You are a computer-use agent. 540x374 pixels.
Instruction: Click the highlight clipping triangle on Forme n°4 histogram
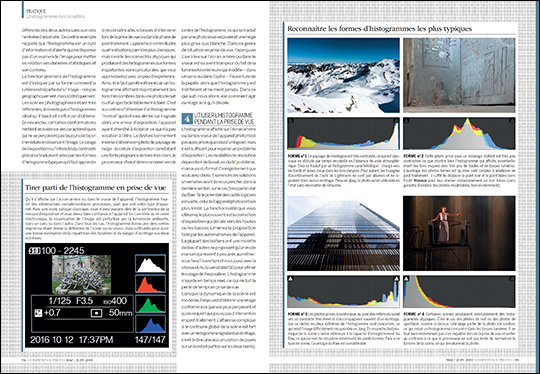pos(512,279)
